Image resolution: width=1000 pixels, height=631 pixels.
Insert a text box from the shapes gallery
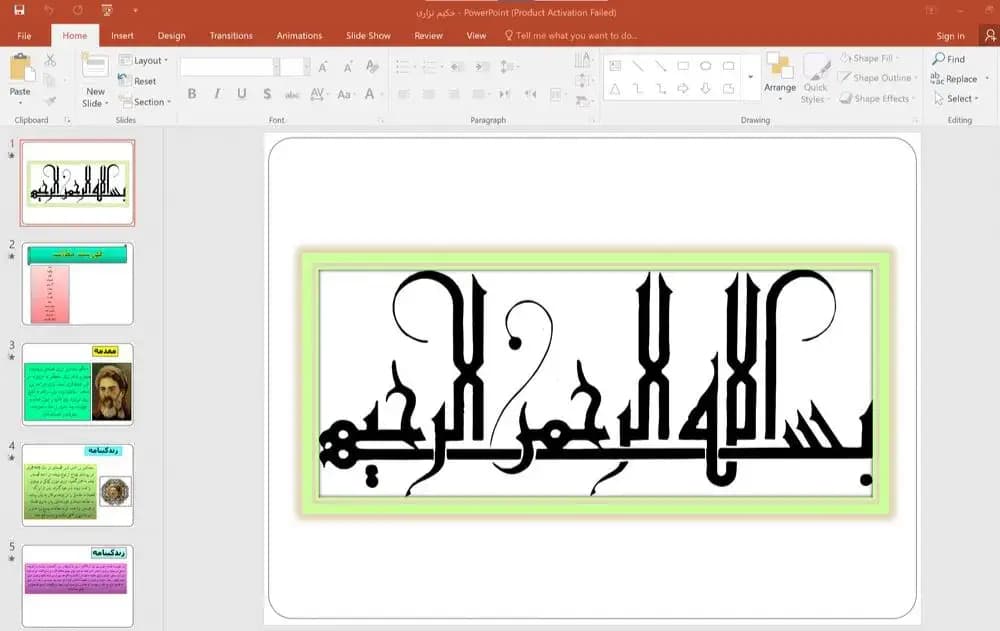point(615,66)
